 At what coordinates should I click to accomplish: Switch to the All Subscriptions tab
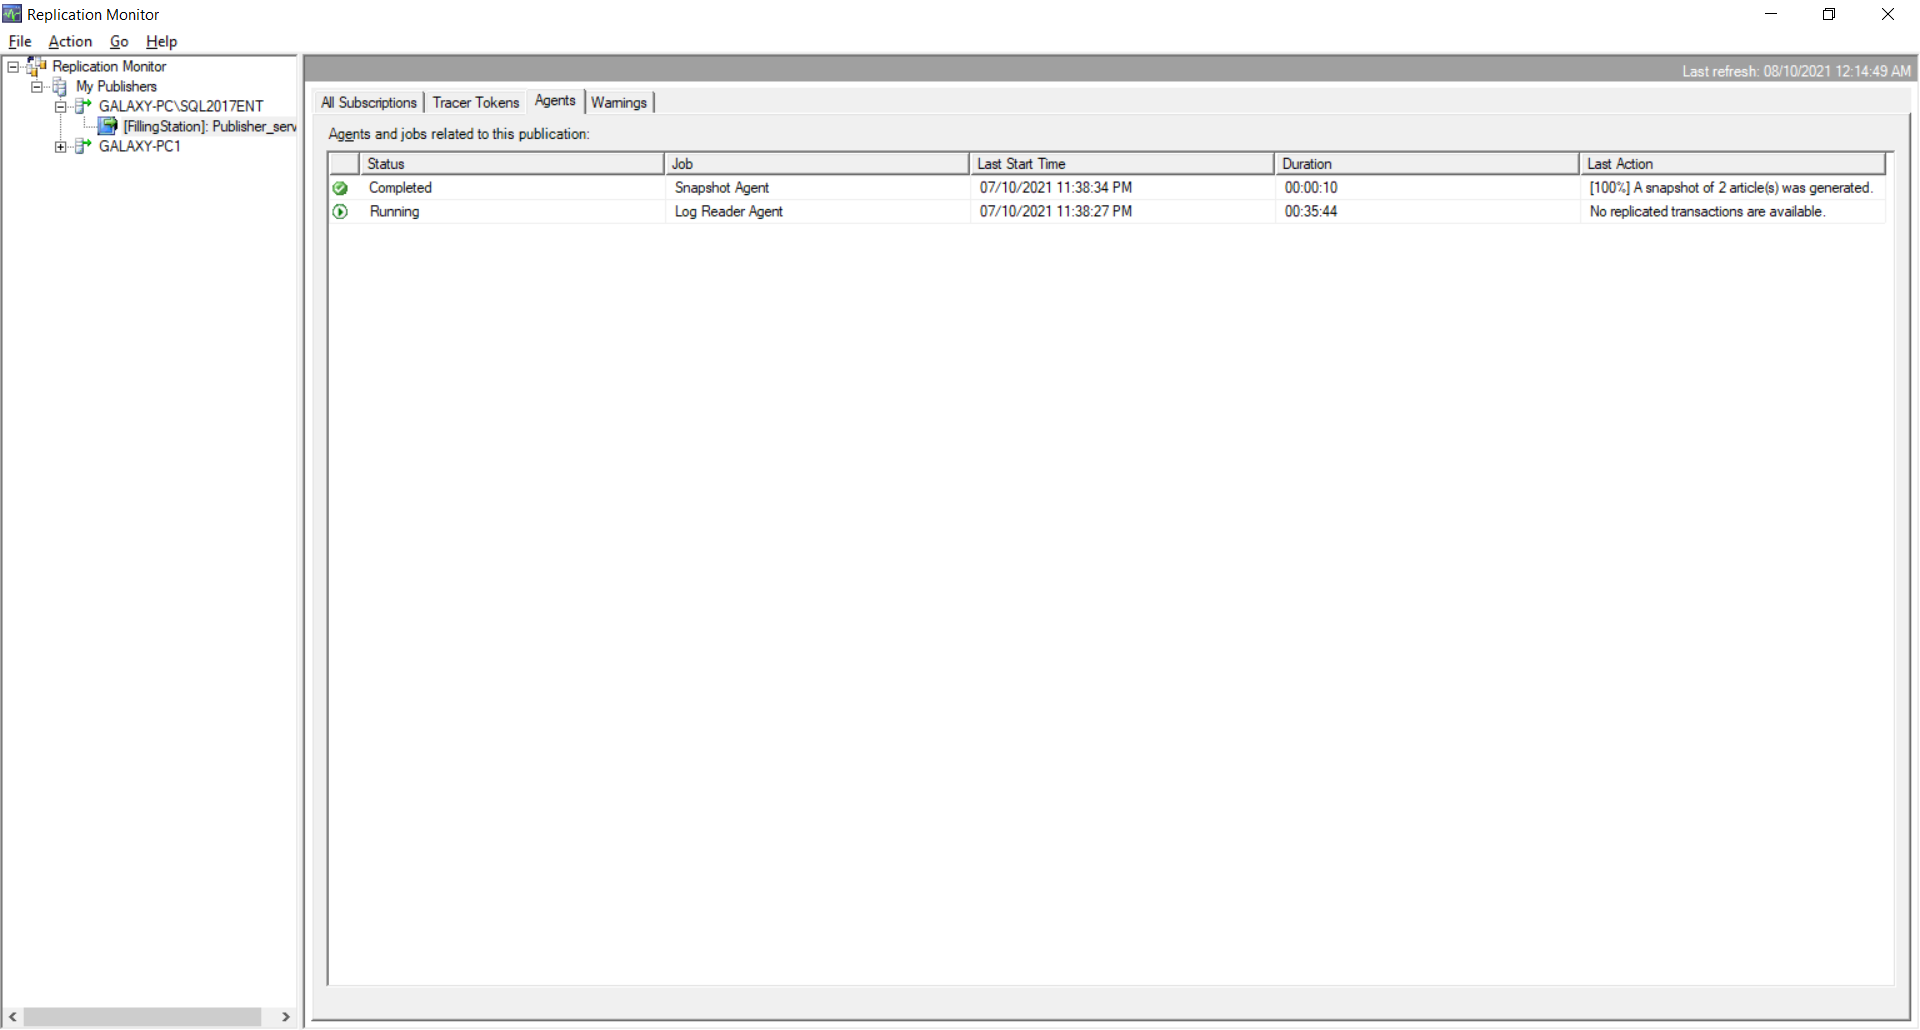pyautogui.click(x=369, y=102)
